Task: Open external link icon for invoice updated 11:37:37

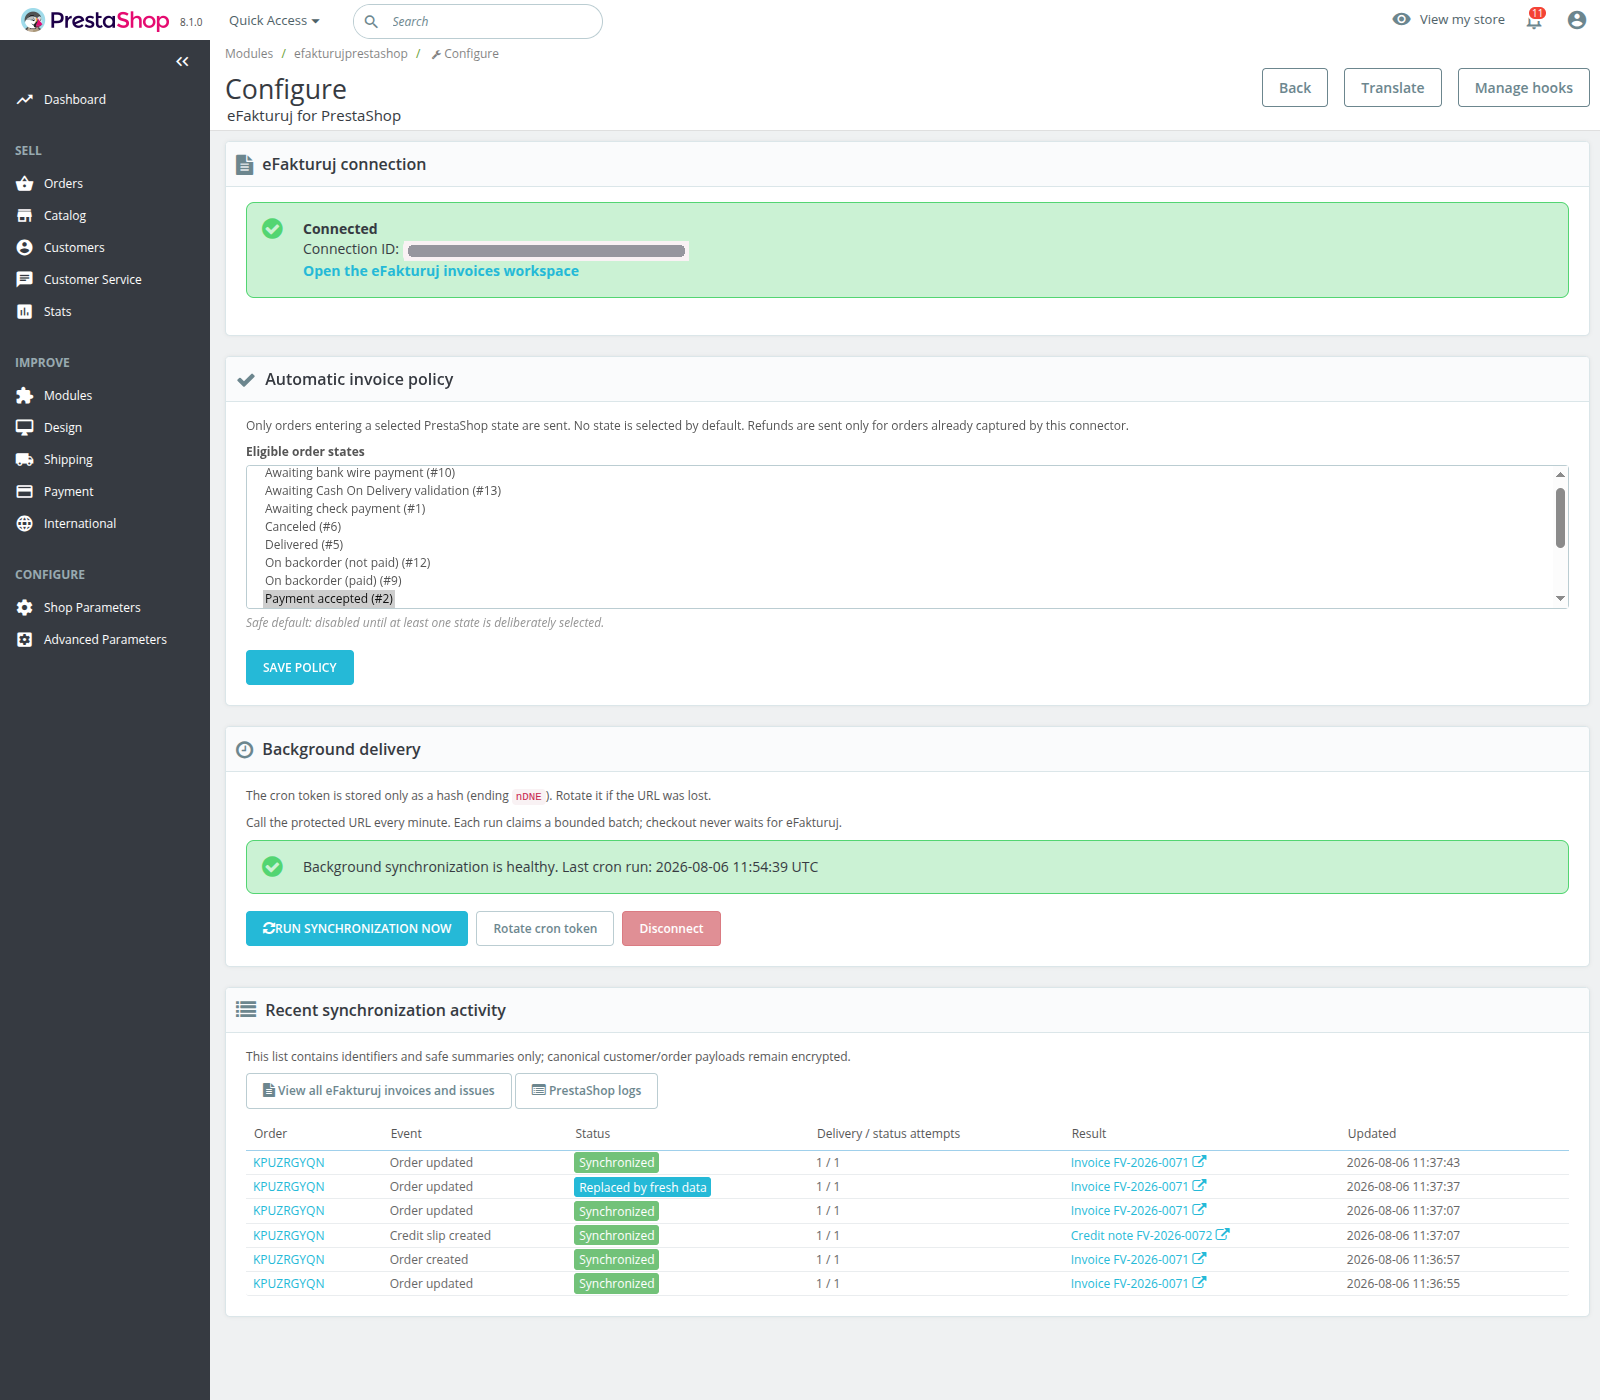Action: pos(1199,1186)
